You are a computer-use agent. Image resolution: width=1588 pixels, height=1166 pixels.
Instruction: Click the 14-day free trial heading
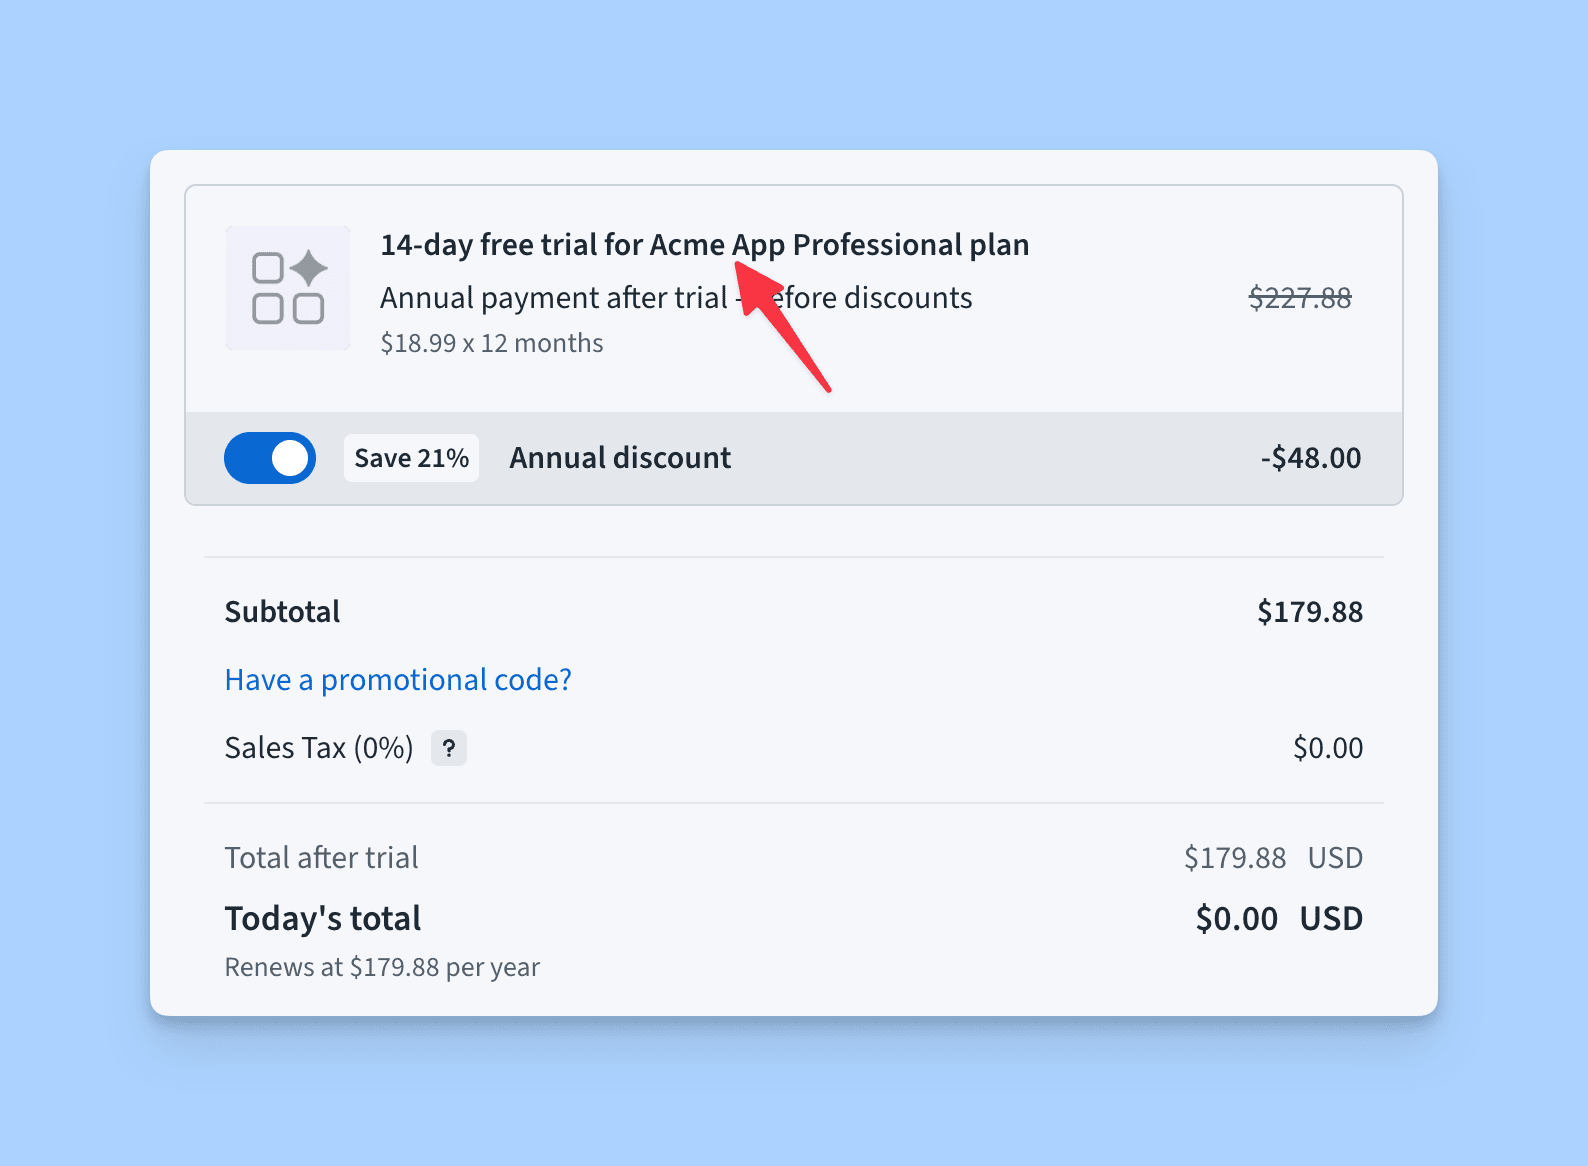click(704, 245)
